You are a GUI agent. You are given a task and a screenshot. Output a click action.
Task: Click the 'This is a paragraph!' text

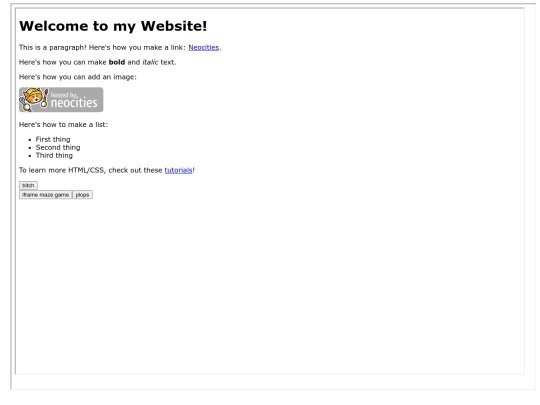click(53, 48)
